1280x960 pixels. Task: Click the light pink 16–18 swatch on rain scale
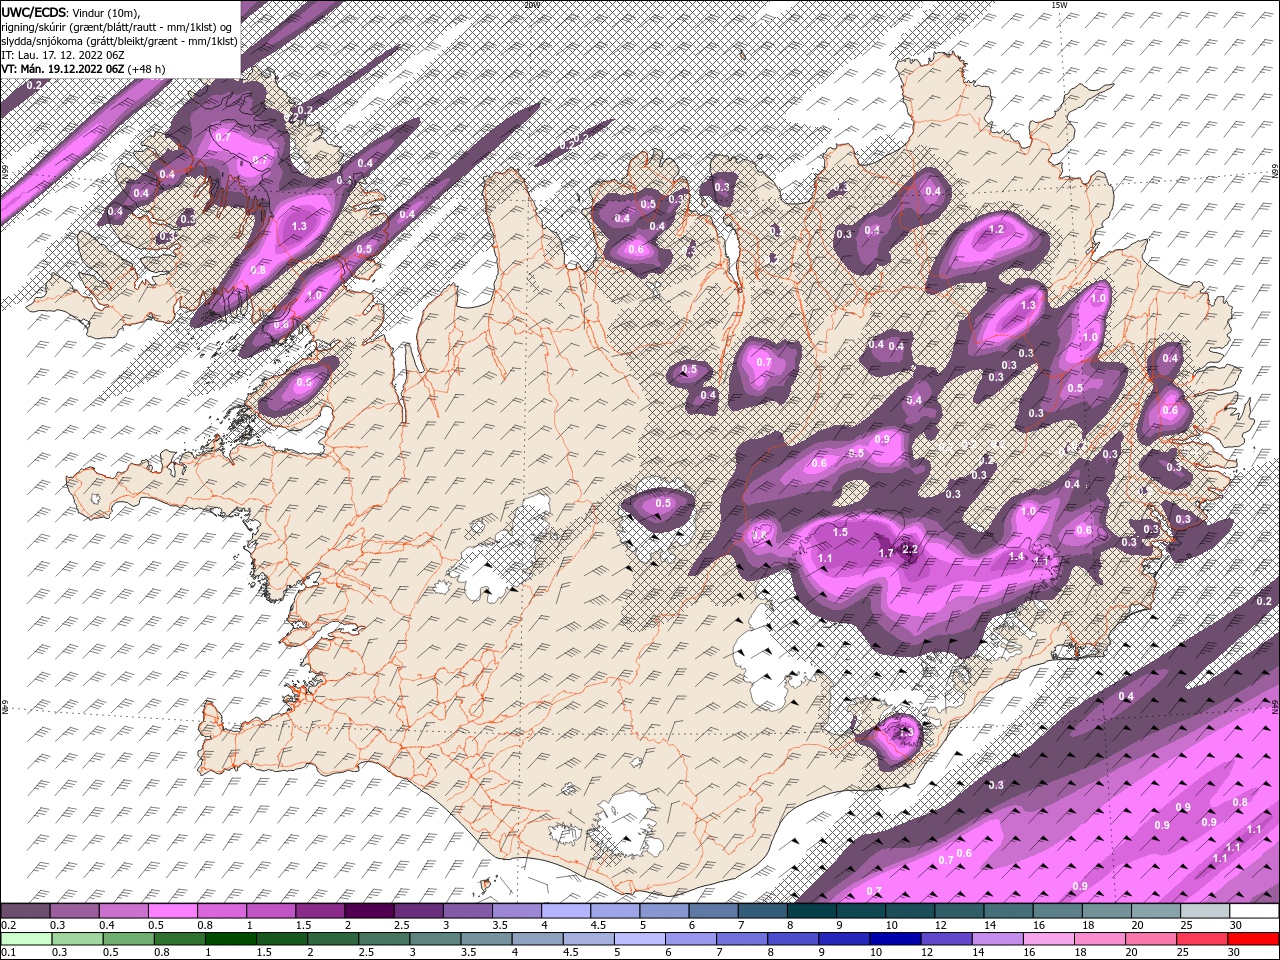pyautogui.click(x=1049, y=938)
